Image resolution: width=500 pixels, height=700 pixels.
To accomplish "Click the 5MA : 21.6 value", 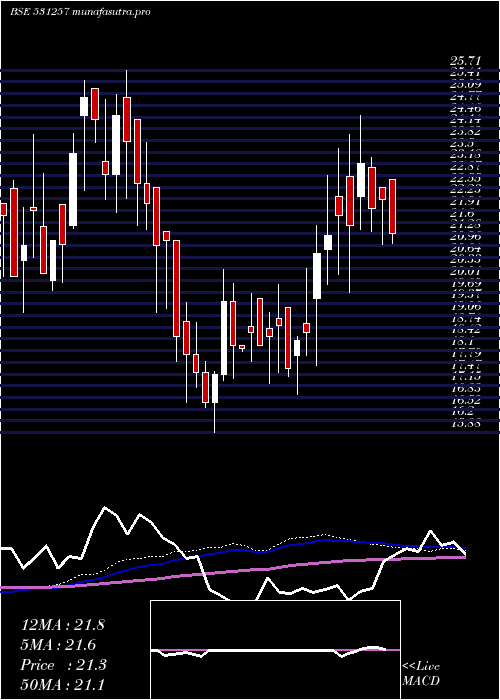I will tap(58, 645).
